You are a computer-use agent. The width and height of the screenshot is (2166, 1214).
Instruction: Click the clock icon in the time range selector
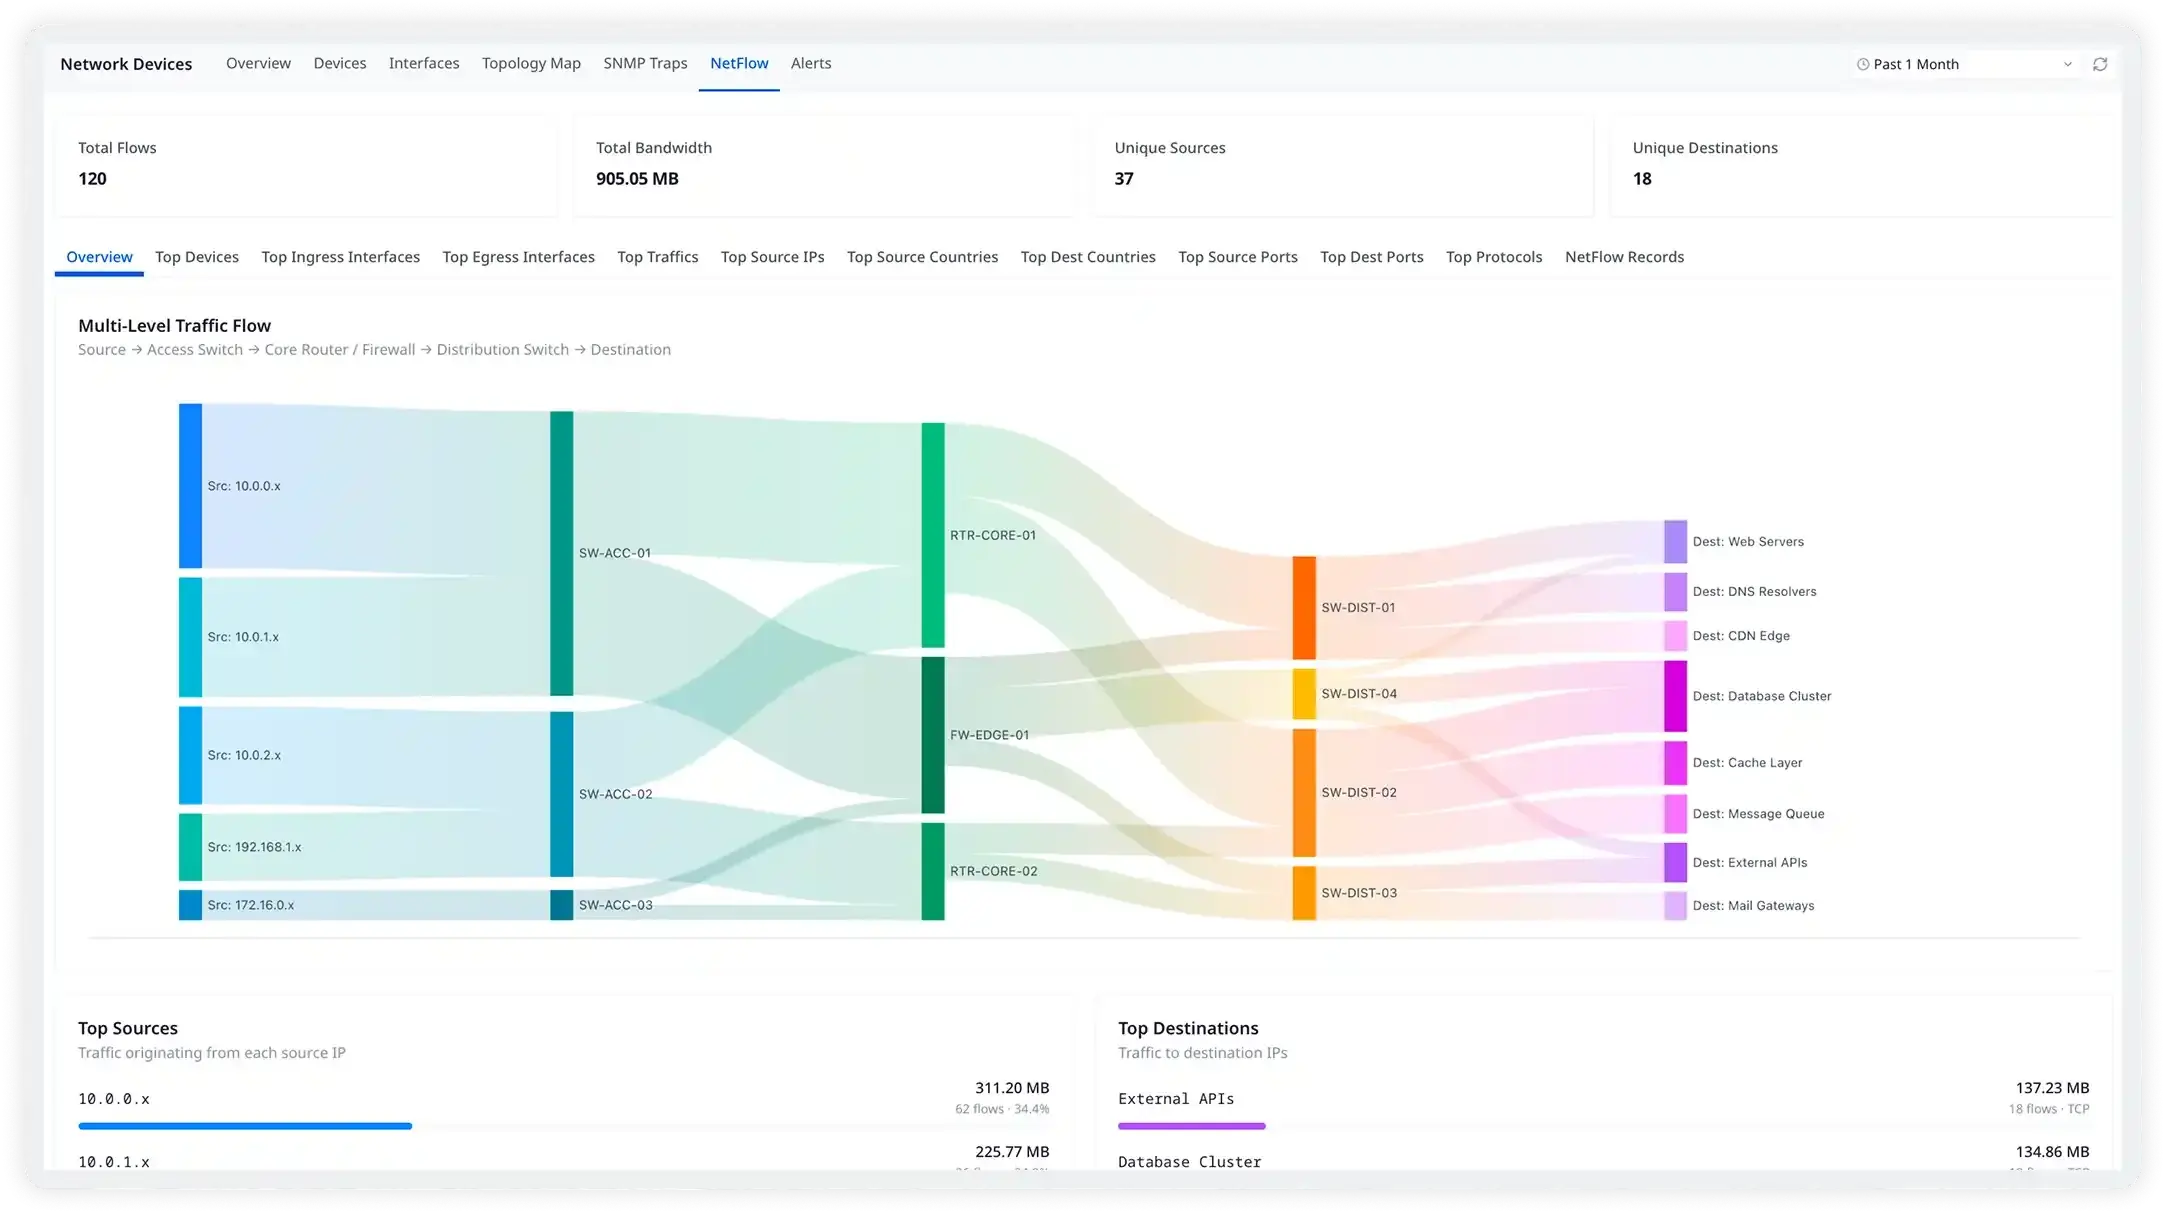click(x=1862, y=63)
